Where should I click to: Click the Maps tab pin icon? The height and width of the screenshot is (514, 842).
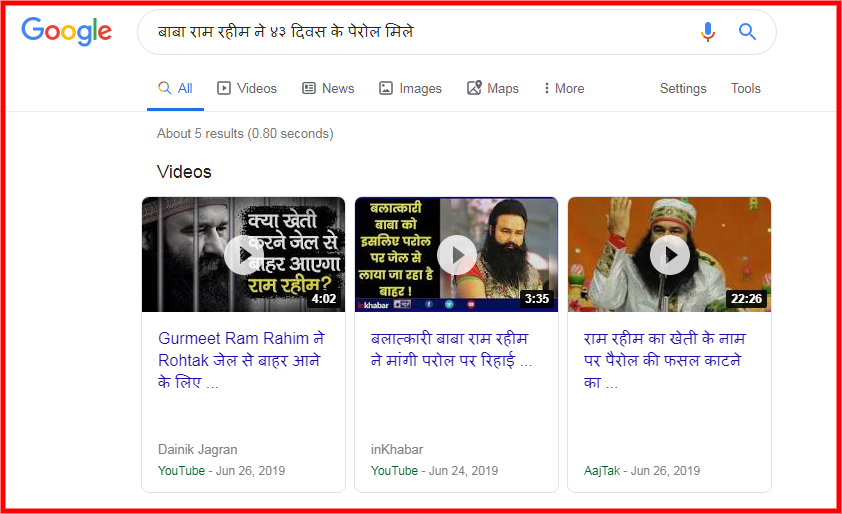point(474,88)
